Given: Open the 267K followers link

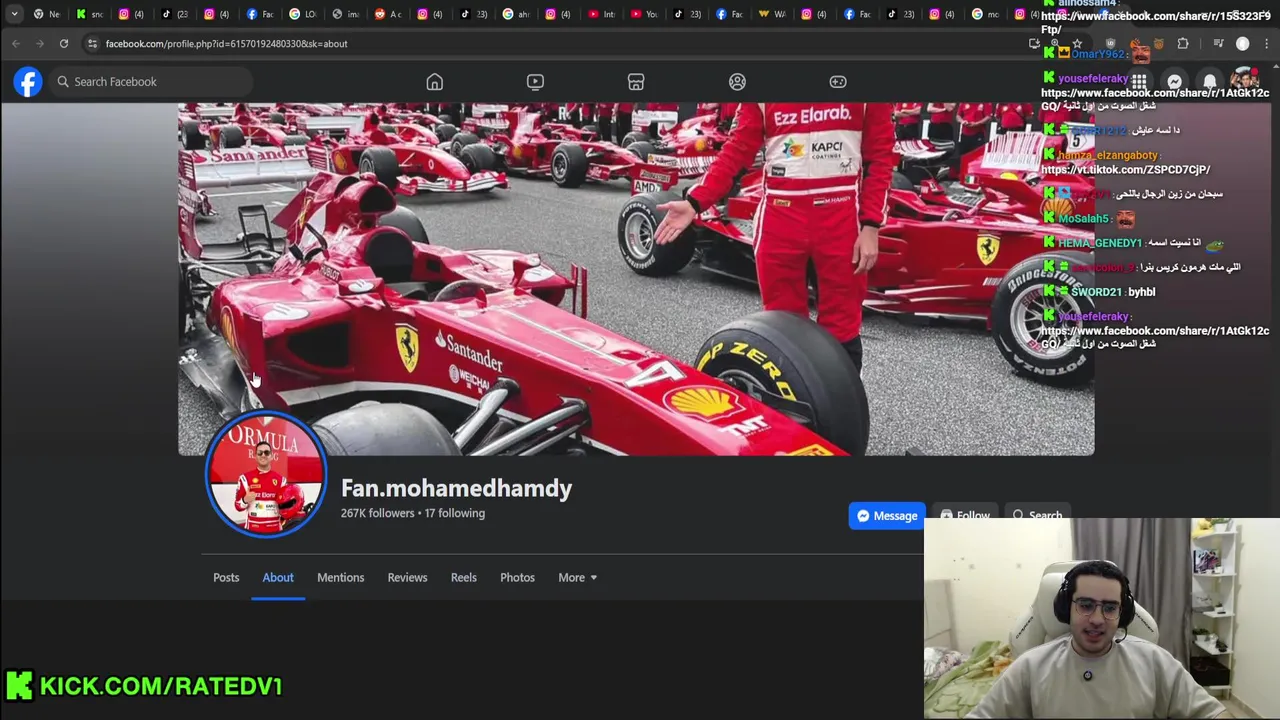Looking at the screenshot, I should tap(377, 513).
